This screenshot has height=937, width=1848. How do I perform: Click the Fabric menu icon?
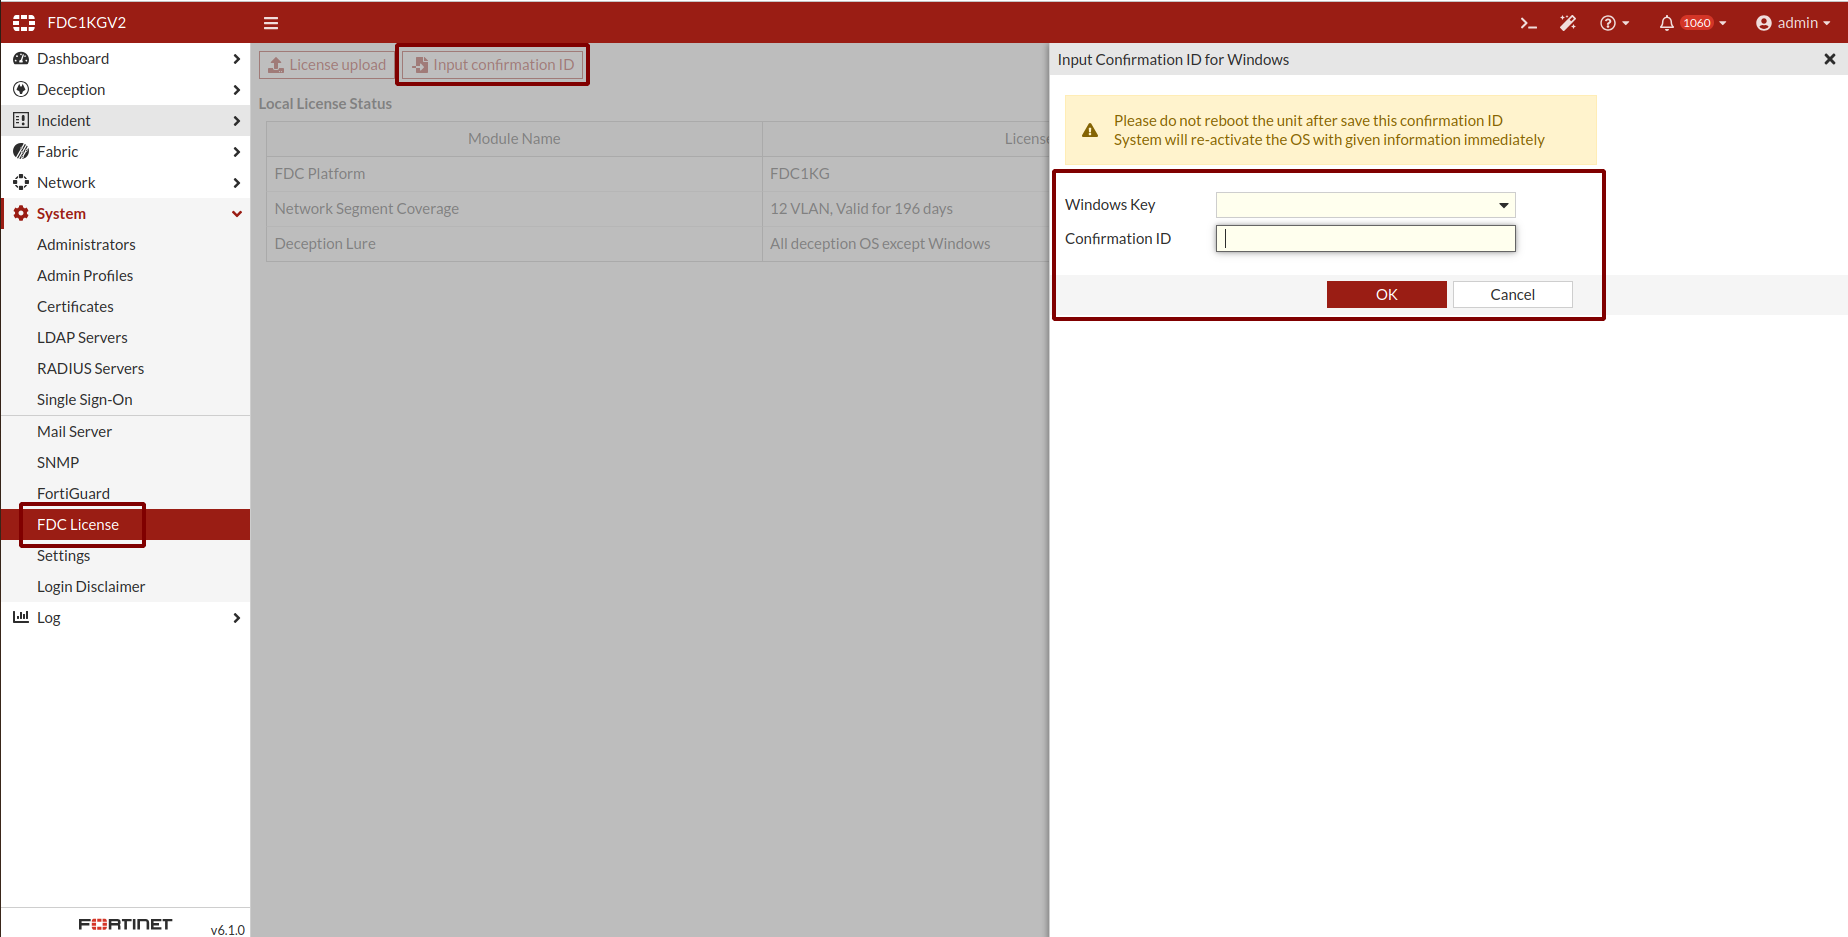click(x=21, y=152)
